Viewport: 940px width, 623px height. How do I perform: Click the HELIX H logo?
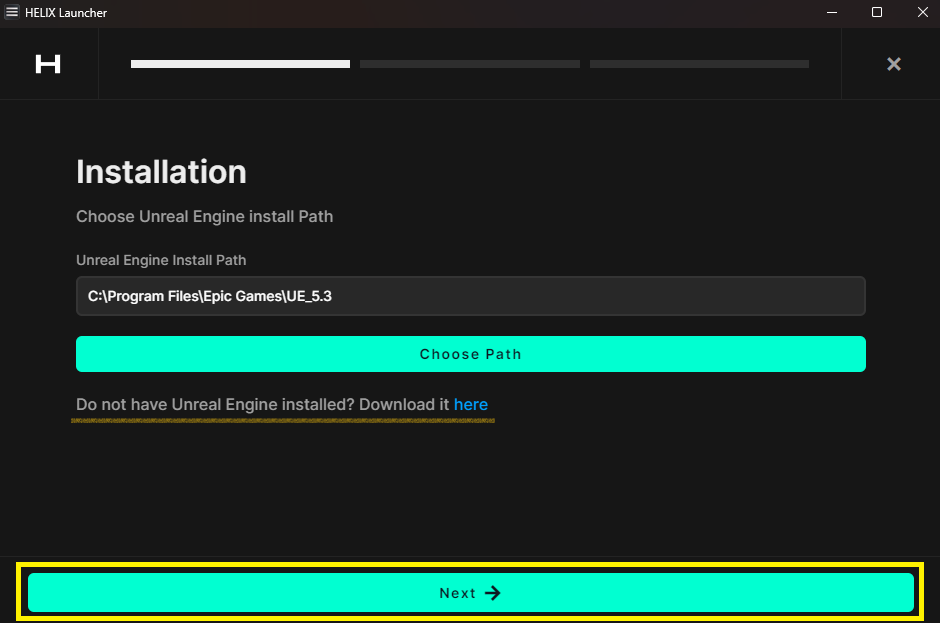coord(48,64)
